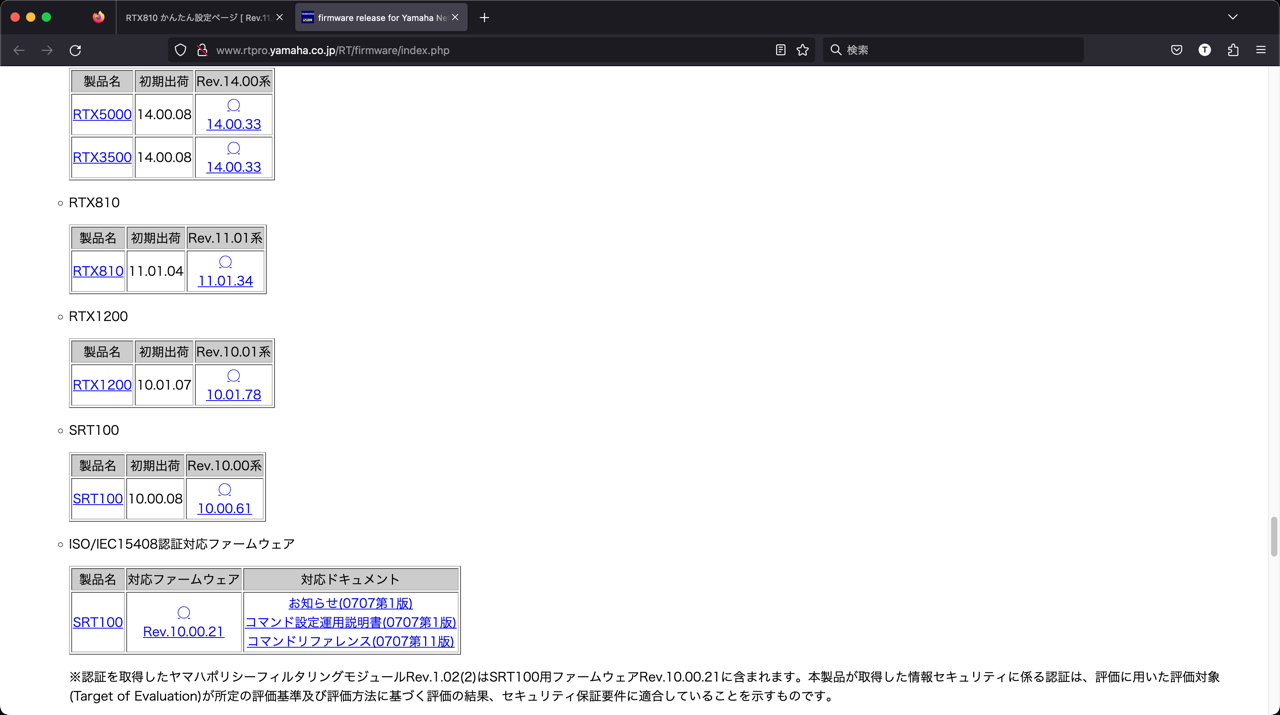Viewport: 1280px width, 715px height.
Task: Select the firmware release for Yamaha tab
Action: [x=380, y=17]
